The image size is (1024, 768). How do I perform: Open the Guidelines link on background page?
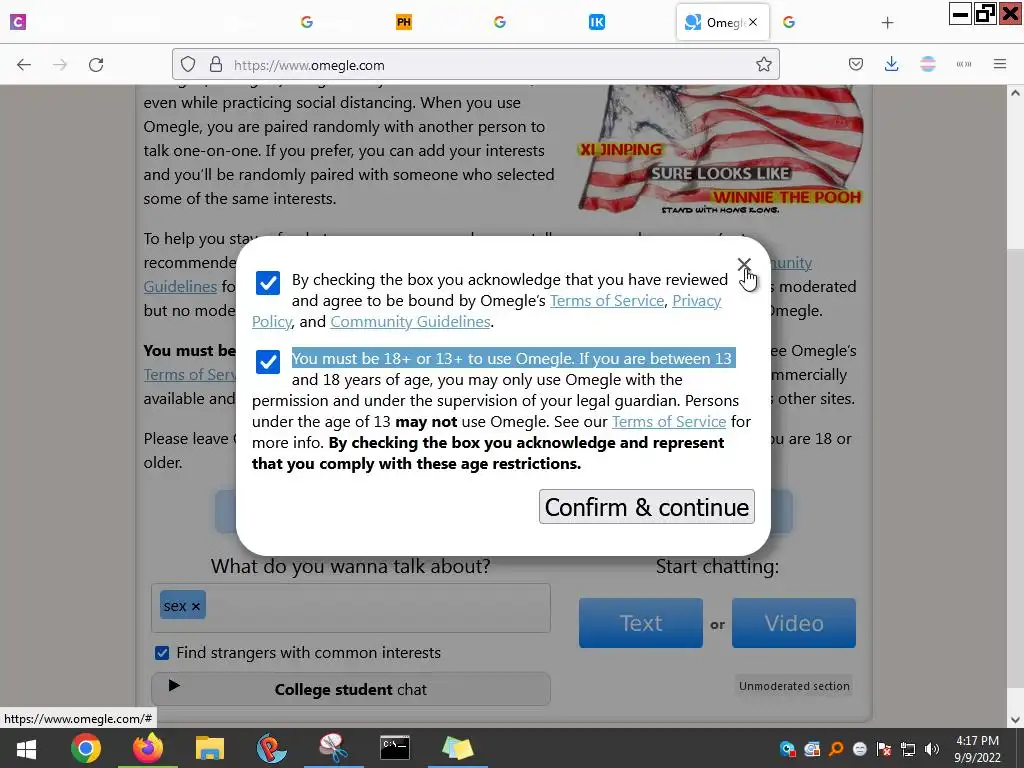click(x=180, y=286)
